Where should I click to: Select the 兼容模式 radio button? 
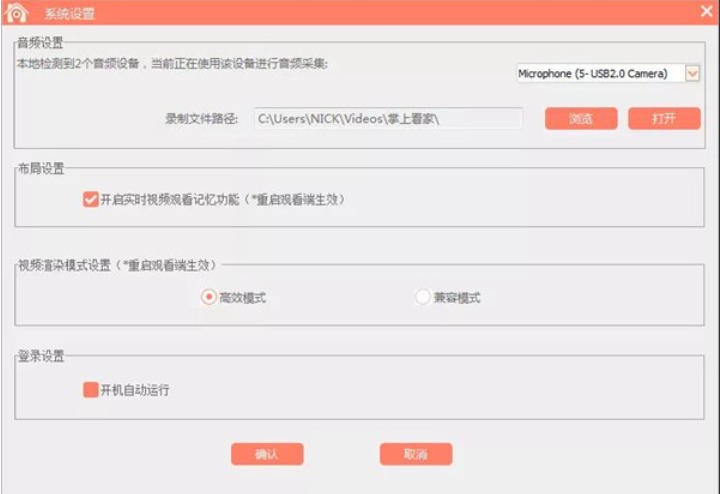point(422,297)
